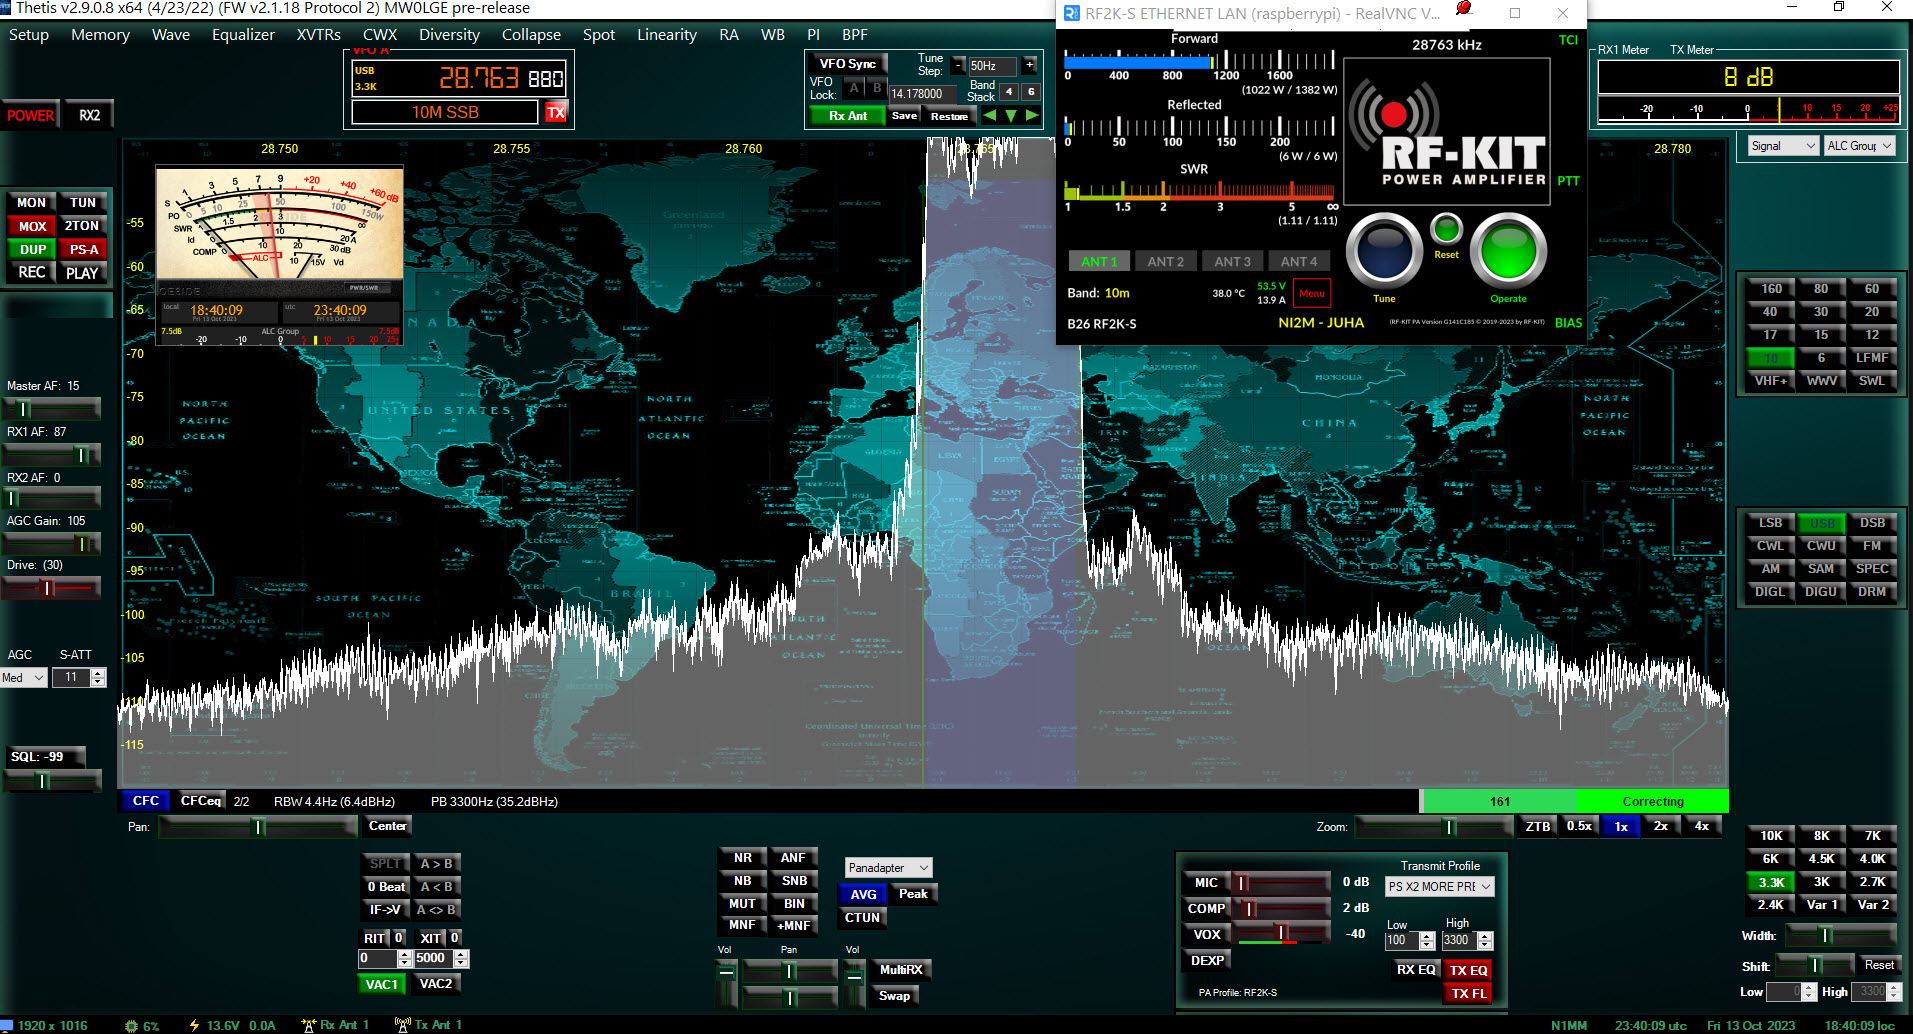Toggle NB noise blanker
Image resolution: width=1913 pixels, height=1034 pixels.
click(x=742, y=881)
